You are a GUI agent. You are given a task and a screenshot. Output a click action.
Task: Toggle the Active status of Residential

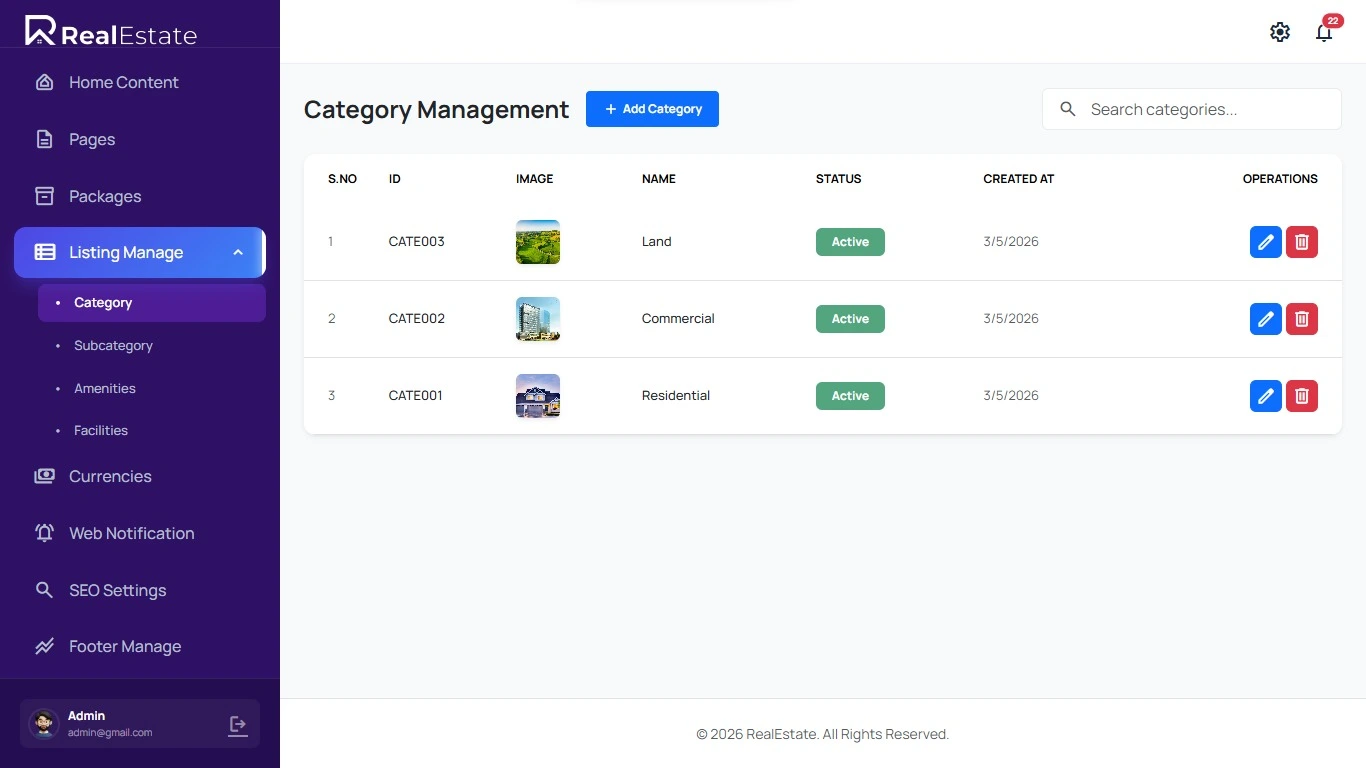pos(850,396)
